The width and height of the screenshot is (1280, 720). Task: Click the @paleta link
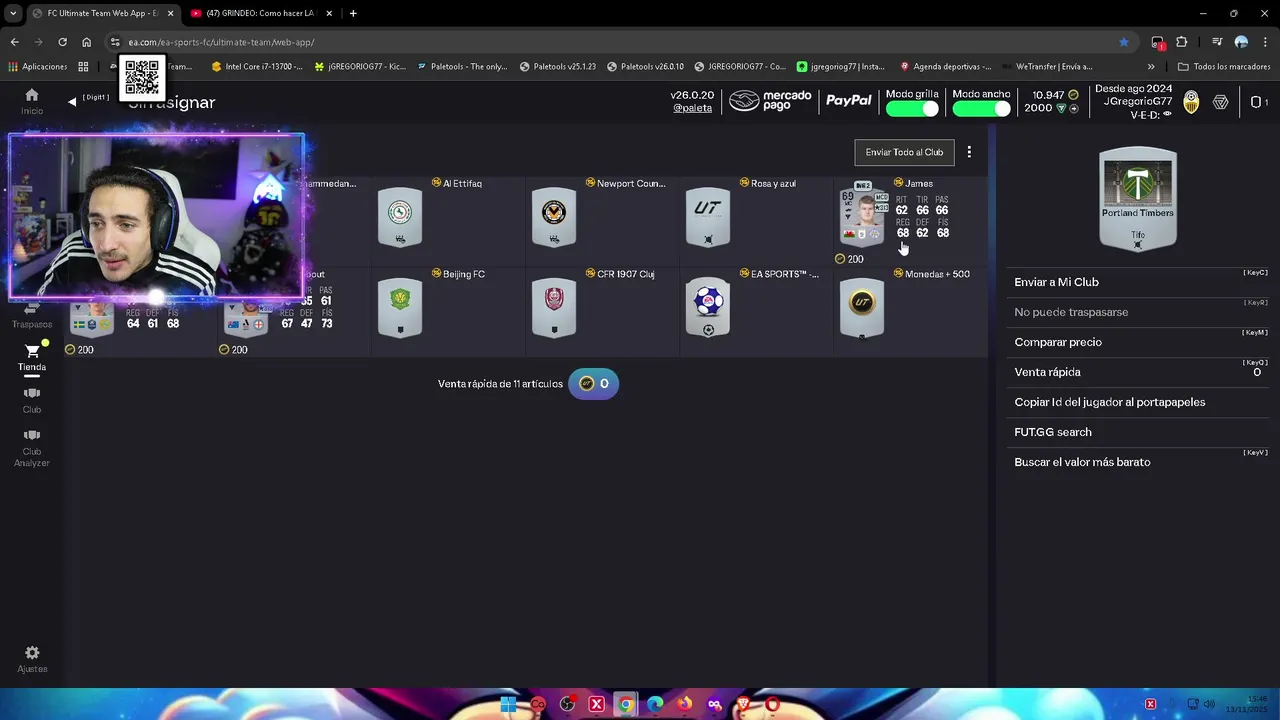[692, 108]
